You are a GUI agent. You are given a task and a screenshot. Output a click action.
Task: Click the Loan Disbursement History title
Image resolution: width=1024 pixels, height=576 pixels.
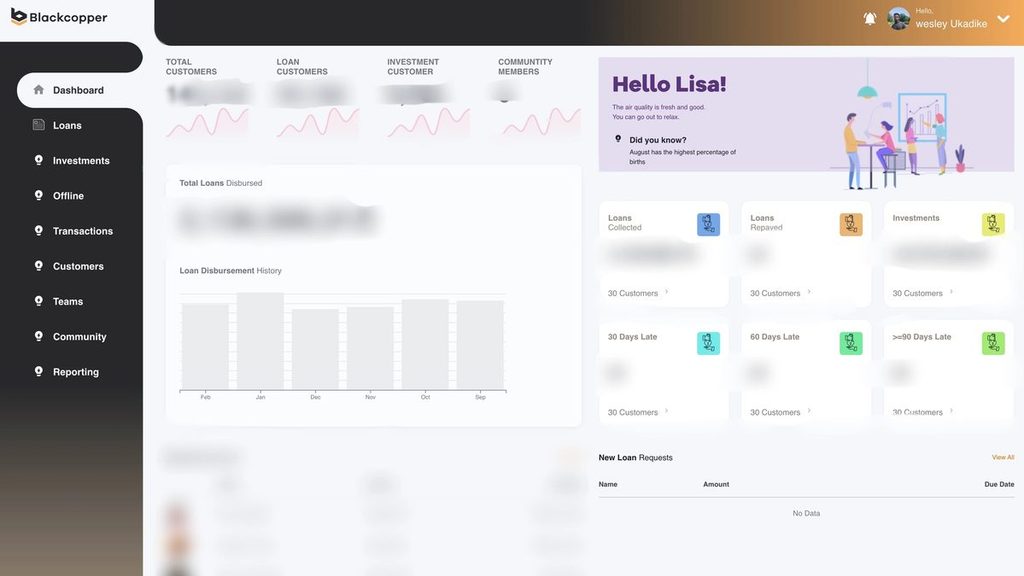[231, 270]
